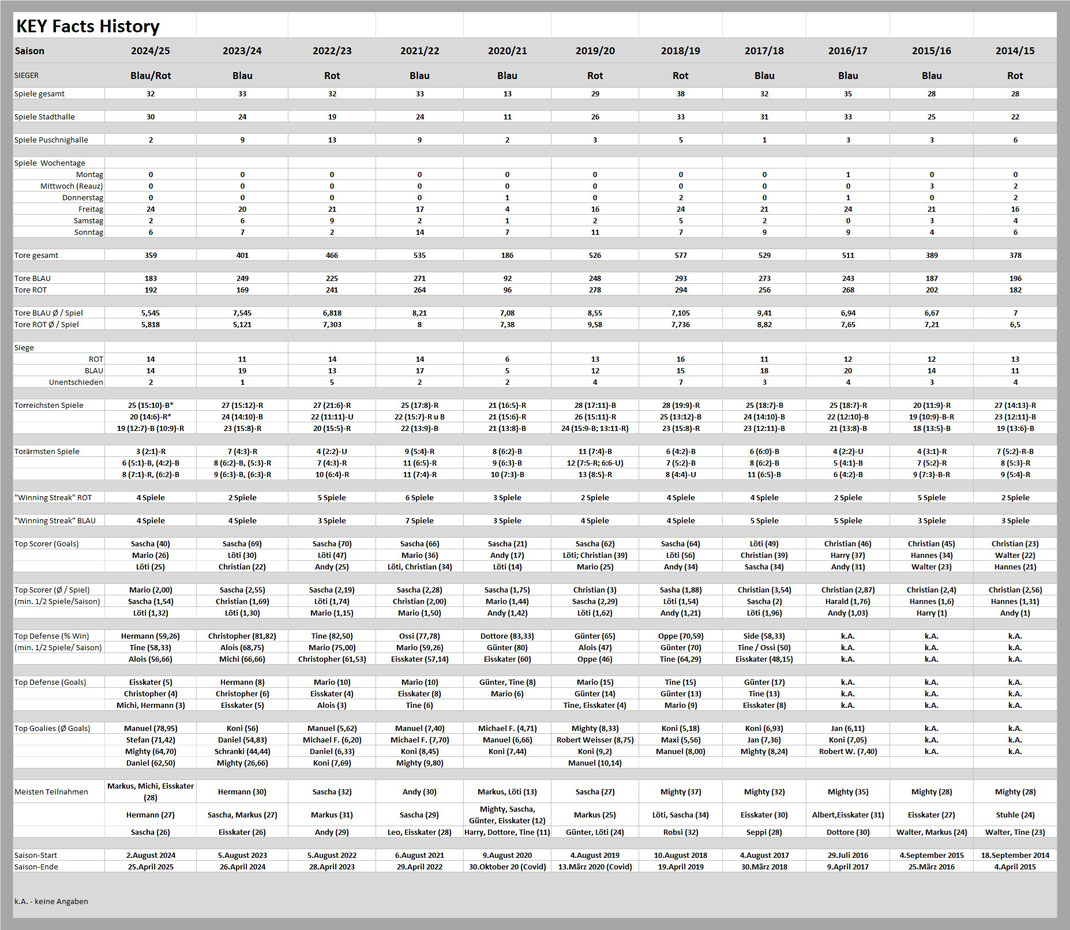The height and width of the screenshot is (930, 1070).
Task: Select the '"Winning Streak" ROT' label
Action: (53, 497)
